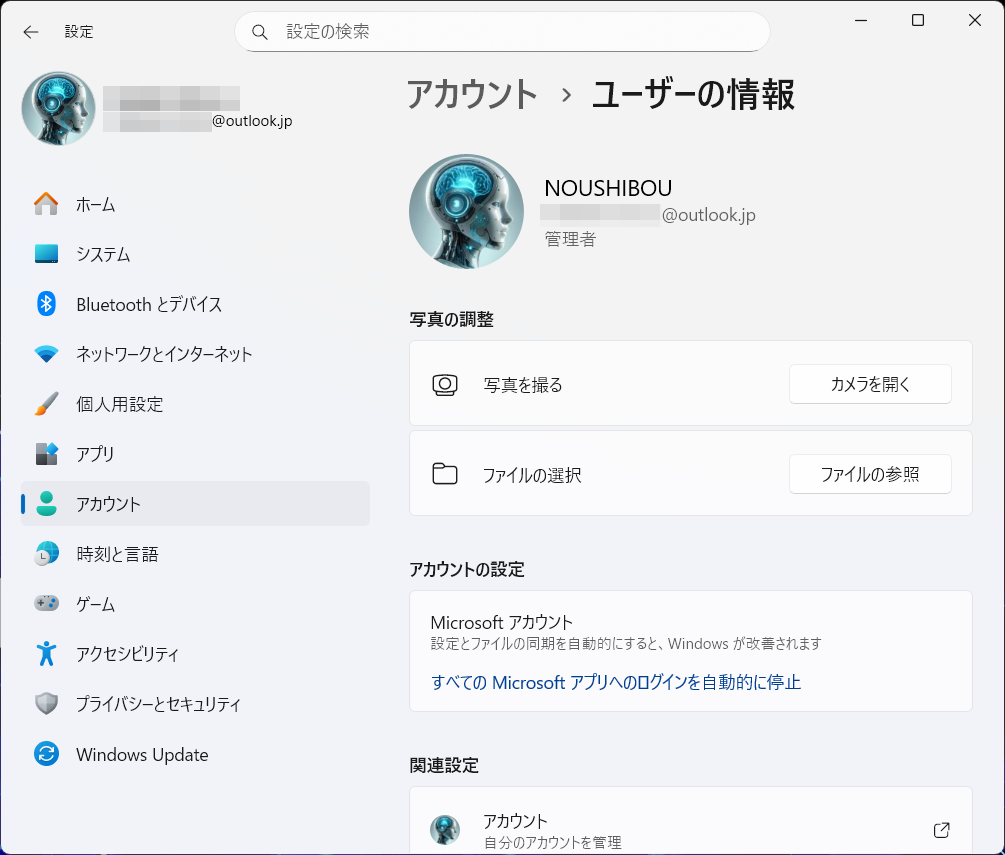Click the Windows Update refresh icon
The image size is (1005, 855).
click(x=46, y=754)
